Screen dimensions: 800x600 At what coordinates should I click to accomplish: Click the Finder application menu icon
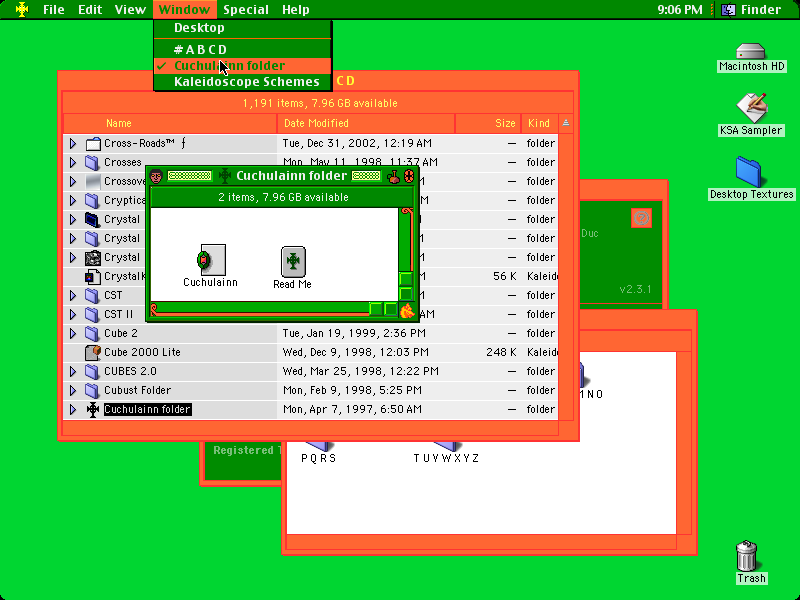pyautogui.click(x=728, y=9)
